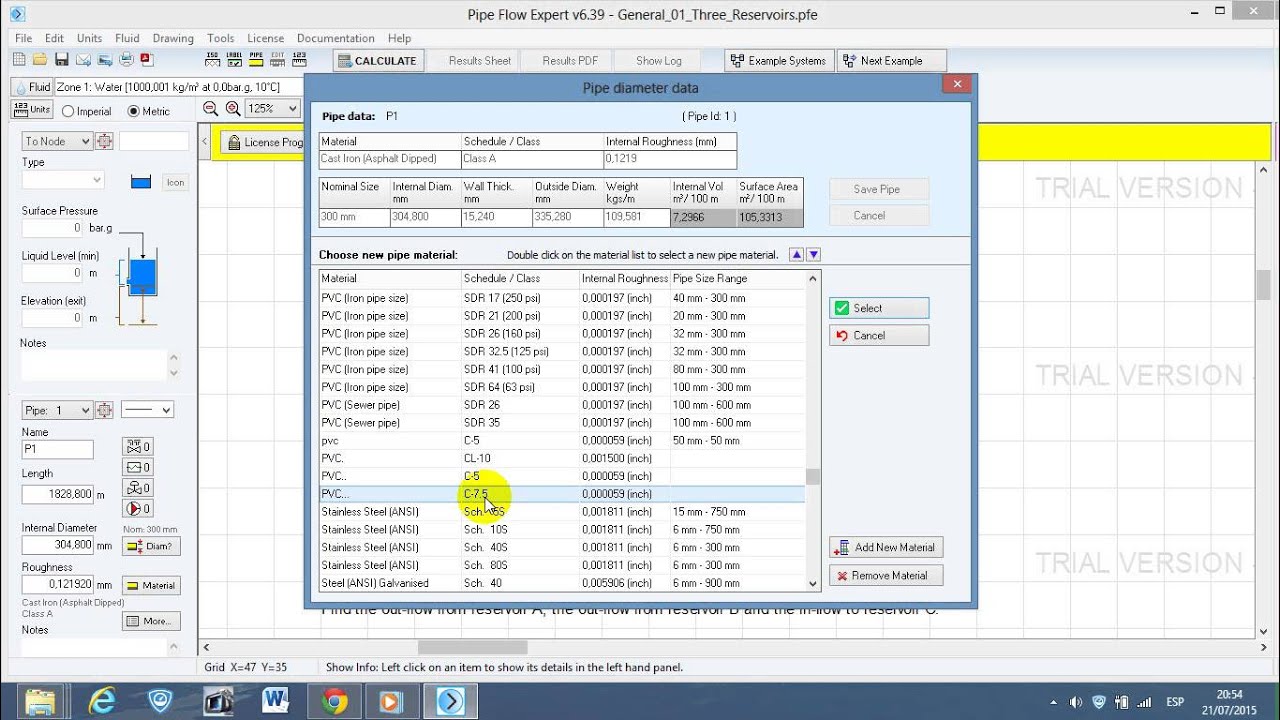Click the component icon with 0
The image size is (1280, 720).
[137, 467]
